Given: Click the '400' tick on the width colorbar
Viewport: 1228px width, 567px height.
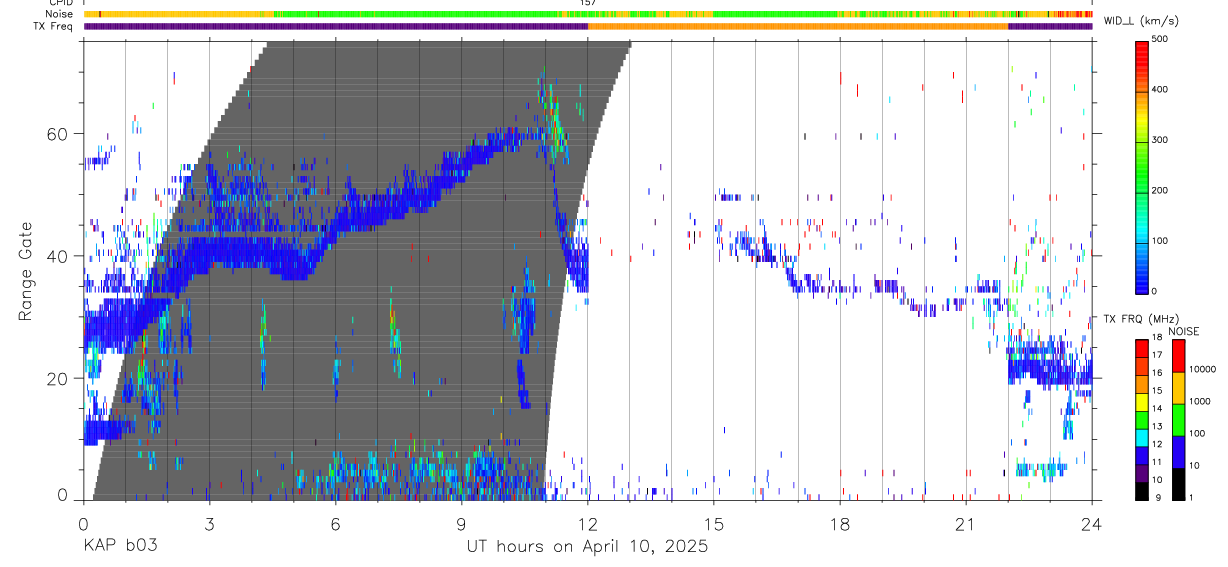Looking at the screenshot, I should click(x=1160, y=90).
